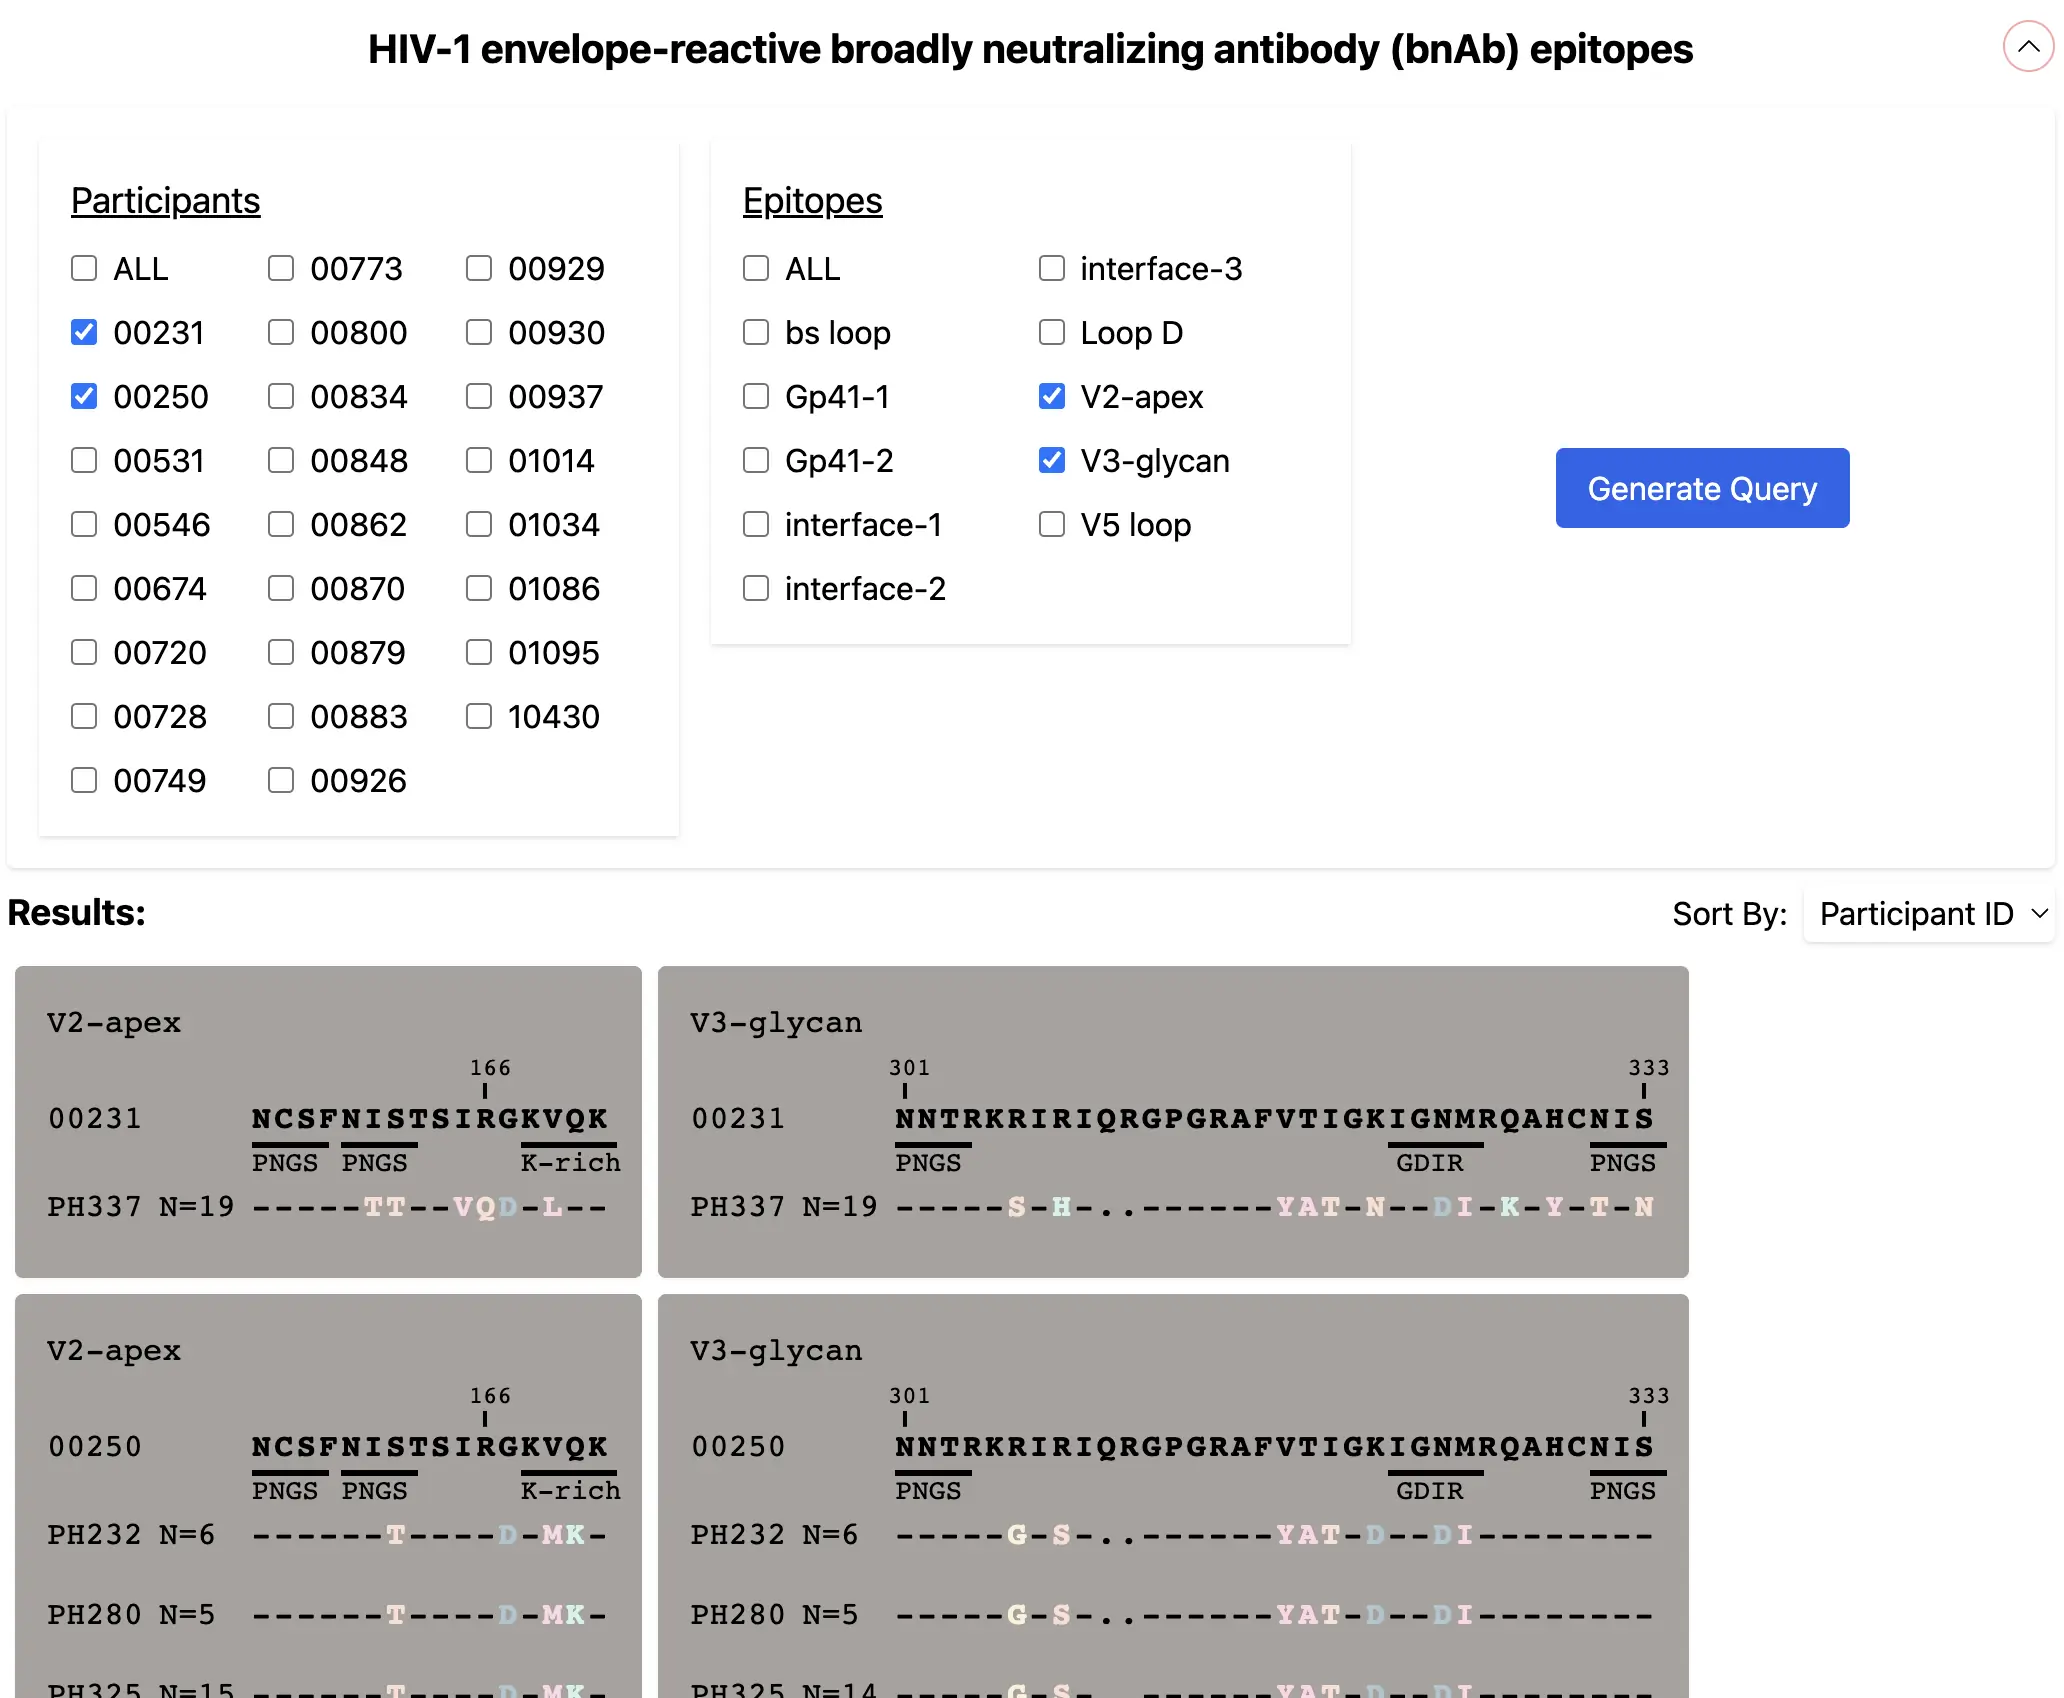Click the Epitopes heading
Image resolution: width=2064 pixels, height=1698 pixels.
812,200
